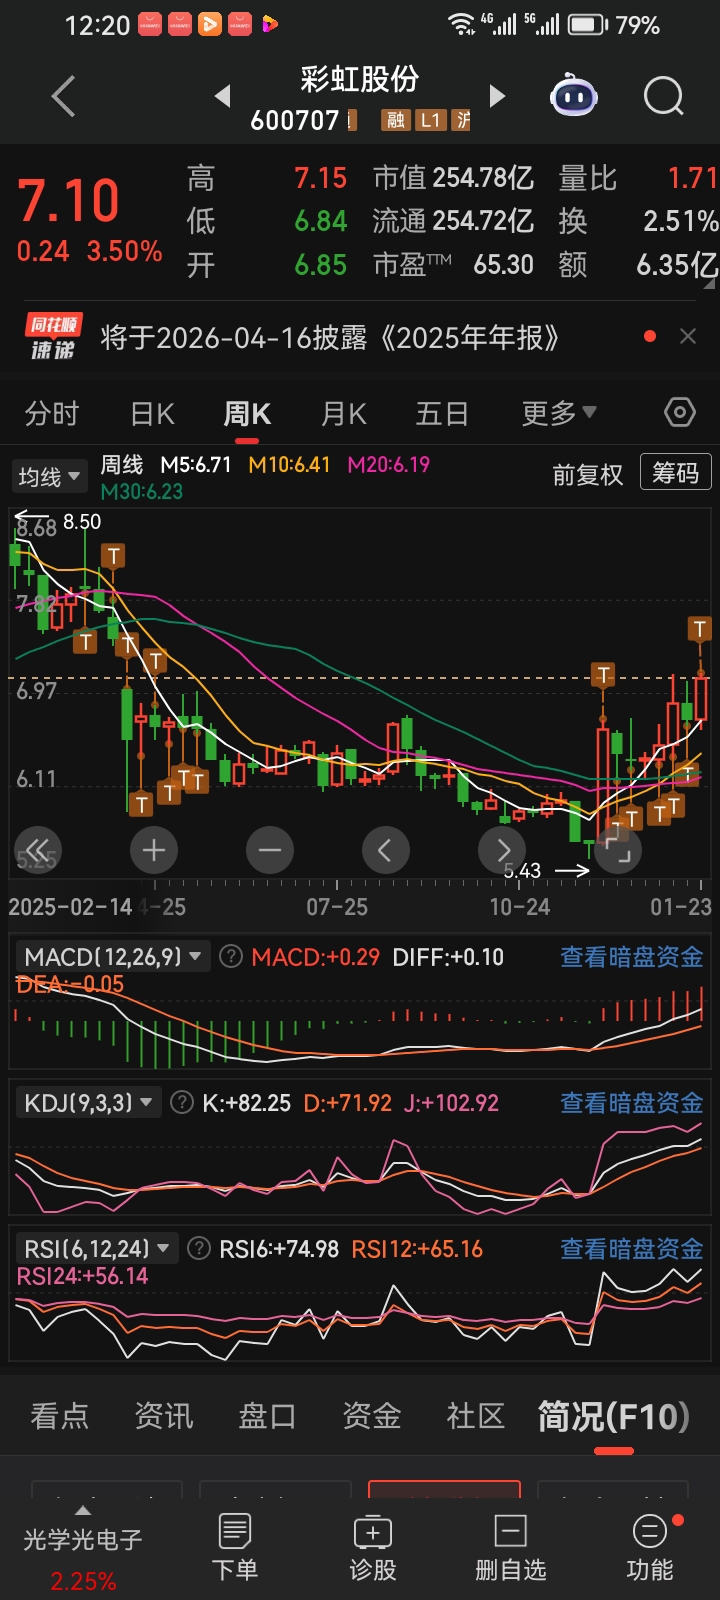Screen dimensions: 720x1600
Task: Tap 量比 1.71 value
Action: tap(638, 178)
